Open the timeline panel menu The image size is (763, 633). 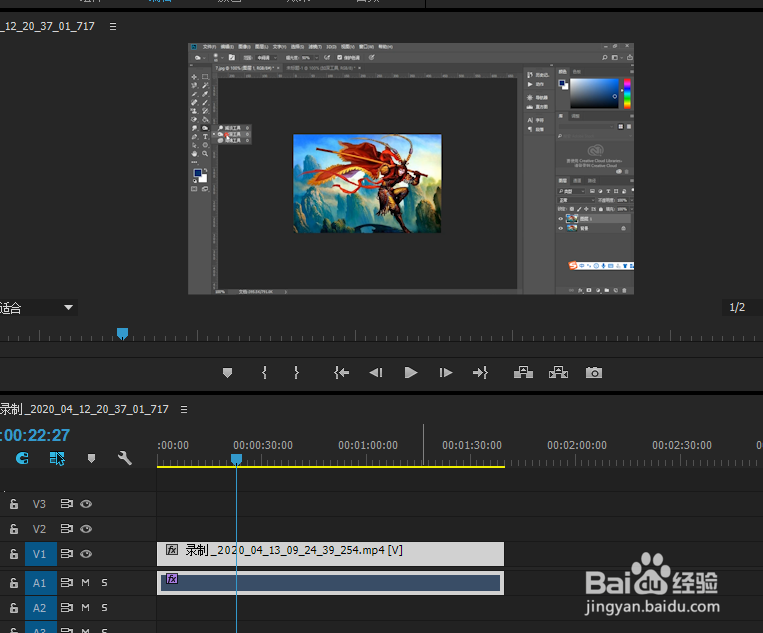(x=184, y=410)
